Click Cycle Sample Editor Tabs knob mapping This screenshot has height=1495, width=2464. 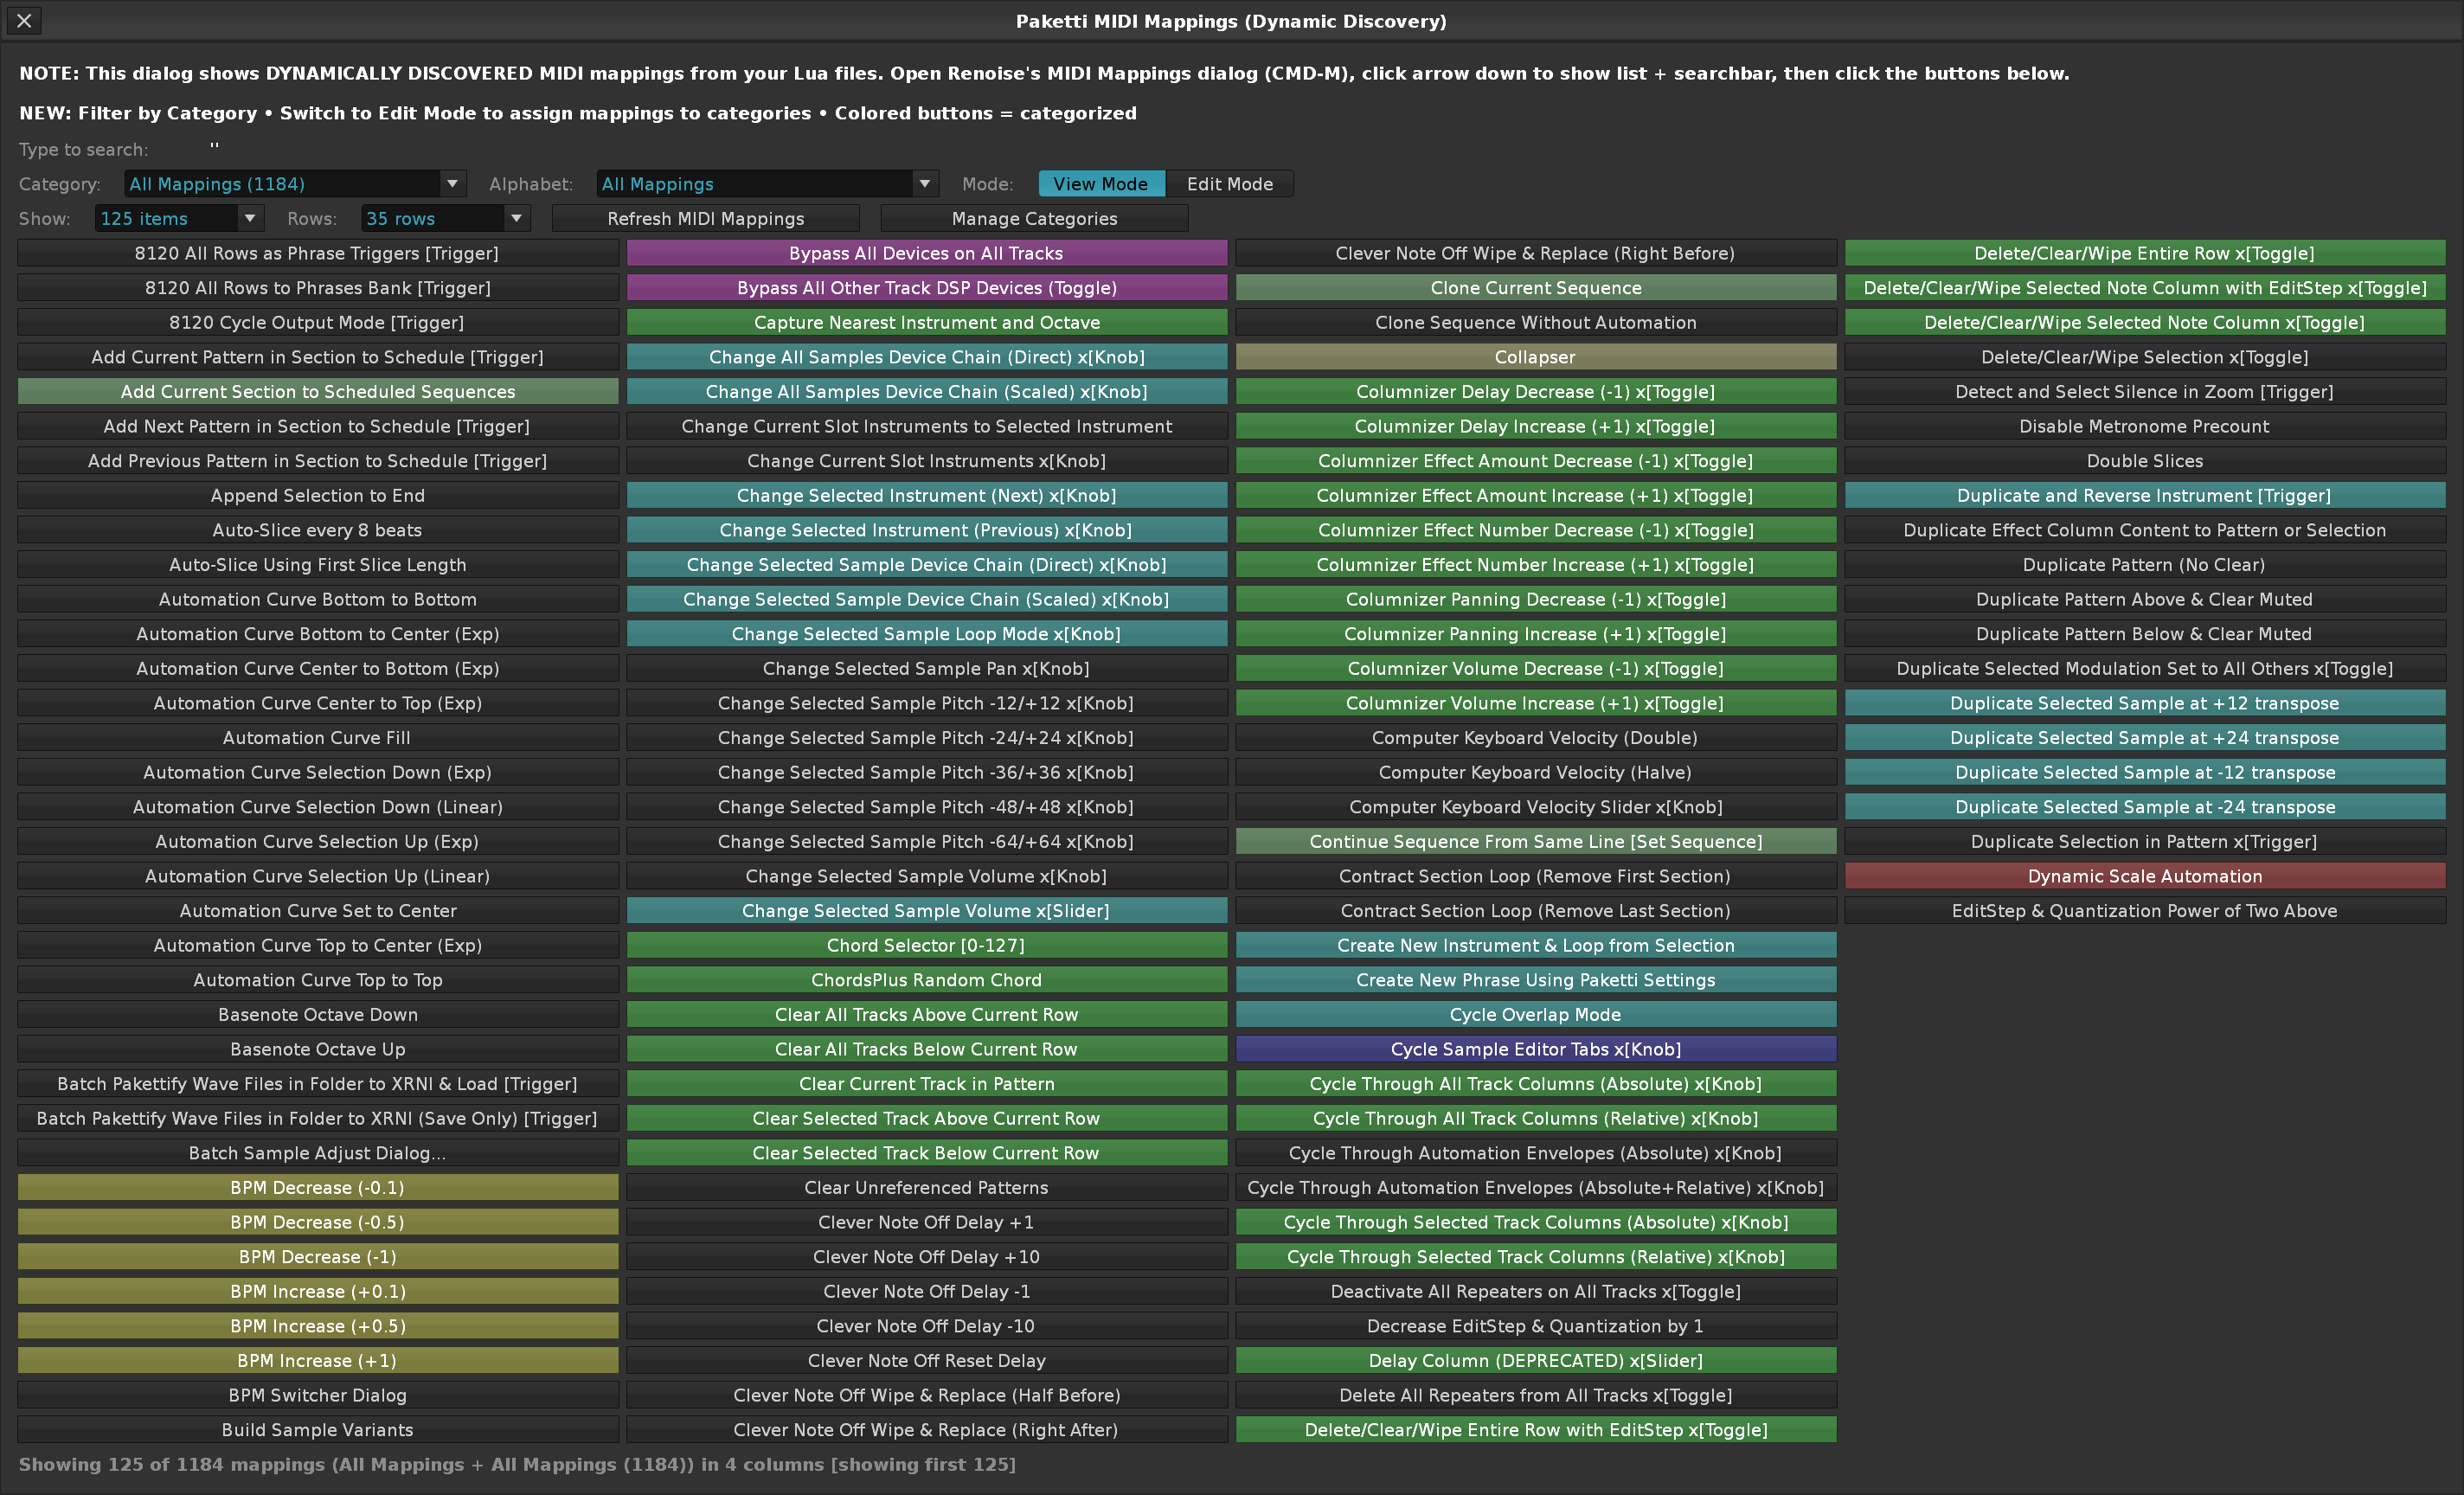pos(1536,1049)
